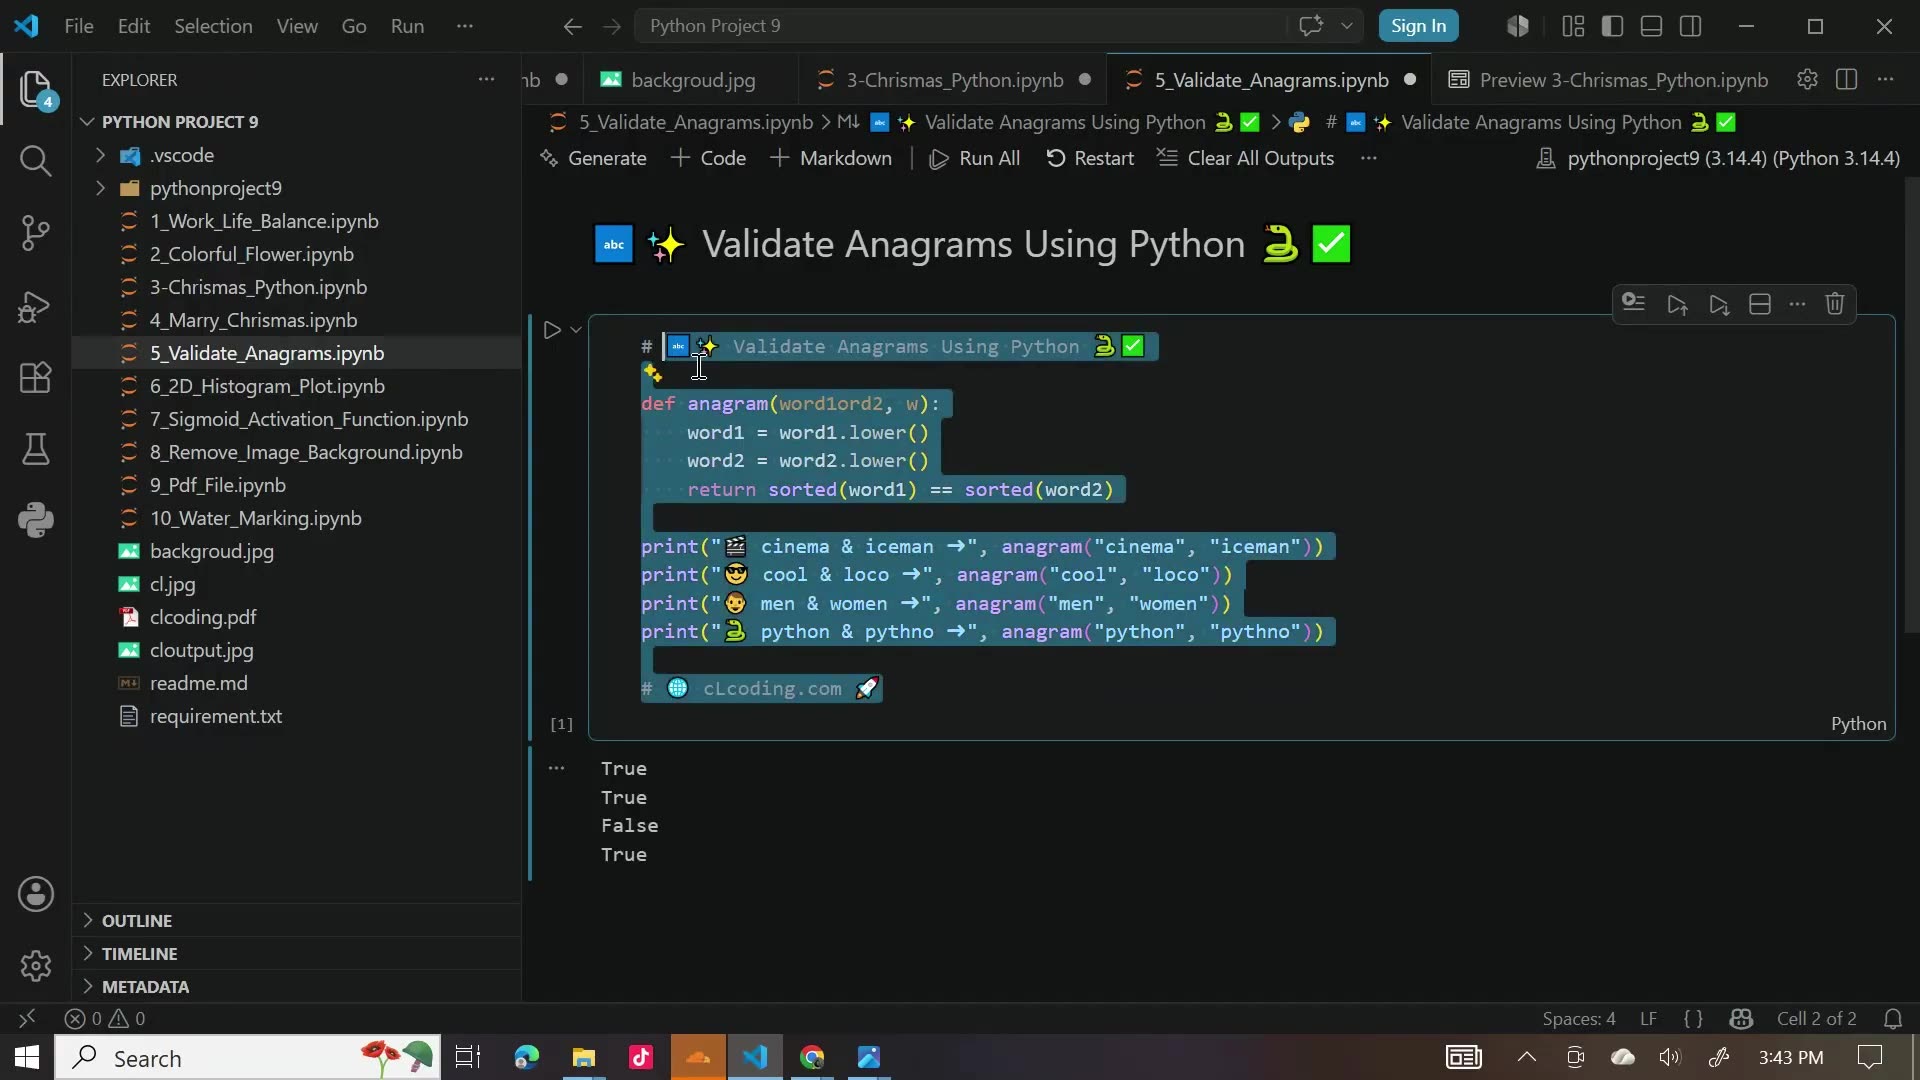1920x1080 pixels.
Task: Open Manage gear in activity bar
Action: coord(36,966)
